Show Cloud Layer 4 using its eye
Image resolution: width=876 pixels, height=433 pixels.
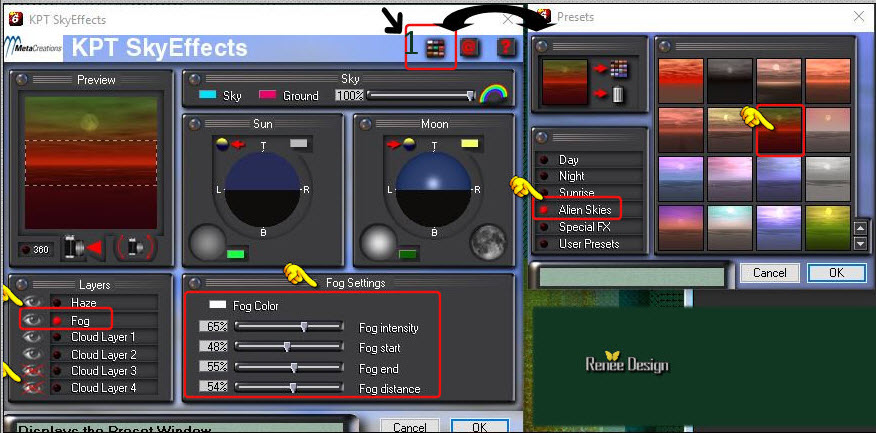point(34,387)
